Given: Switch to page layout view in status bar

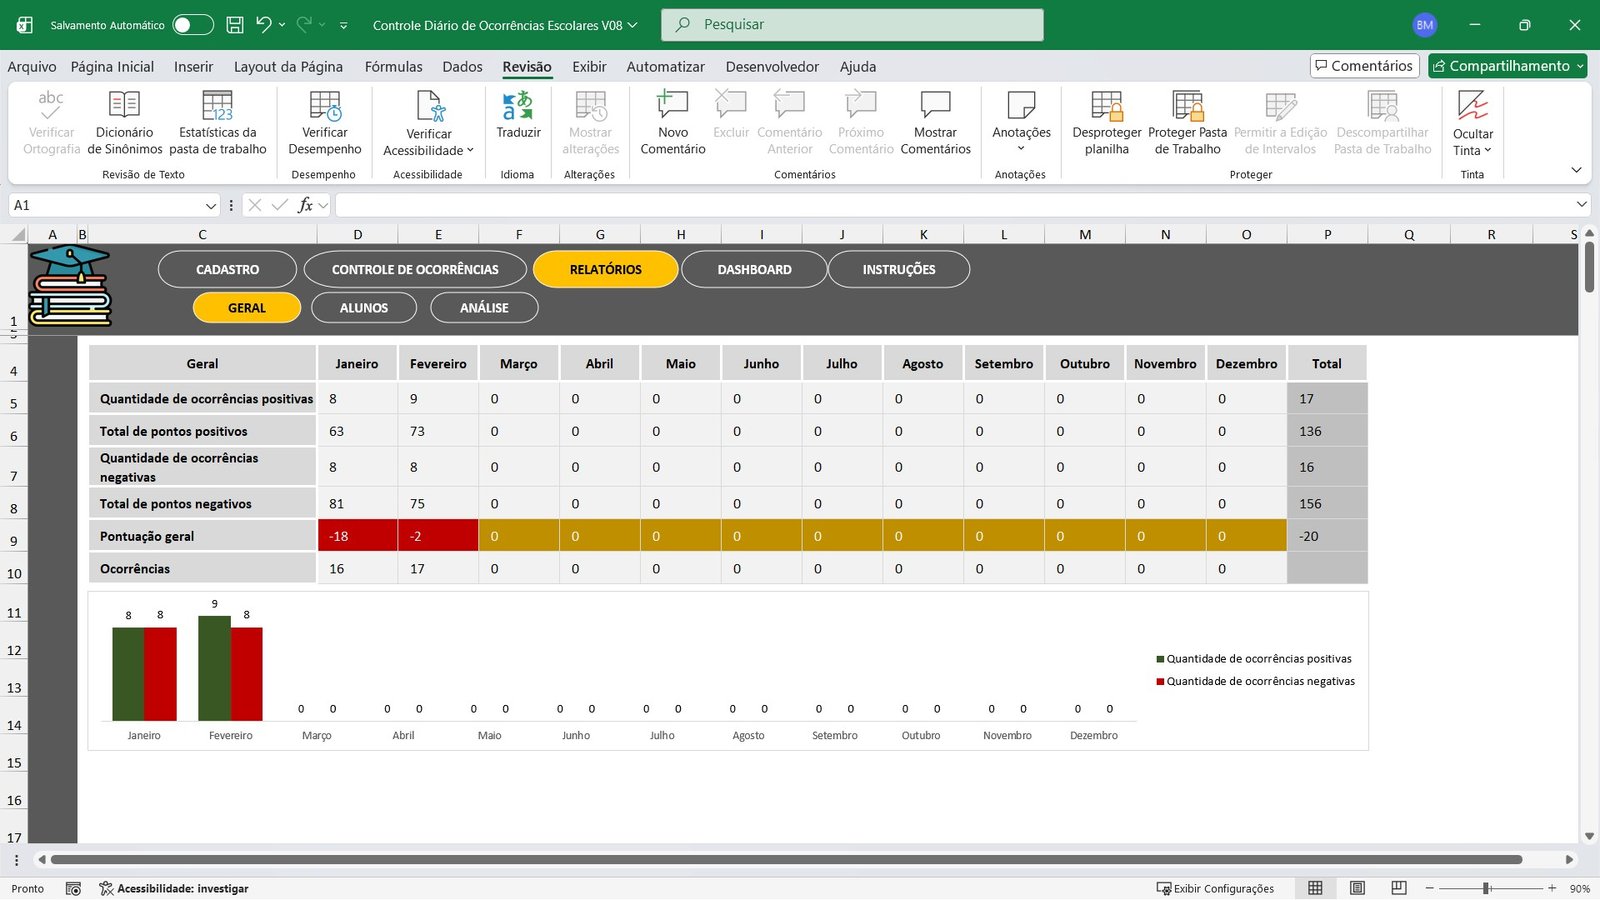Looking at the screenshot, I should [1357, 888].
